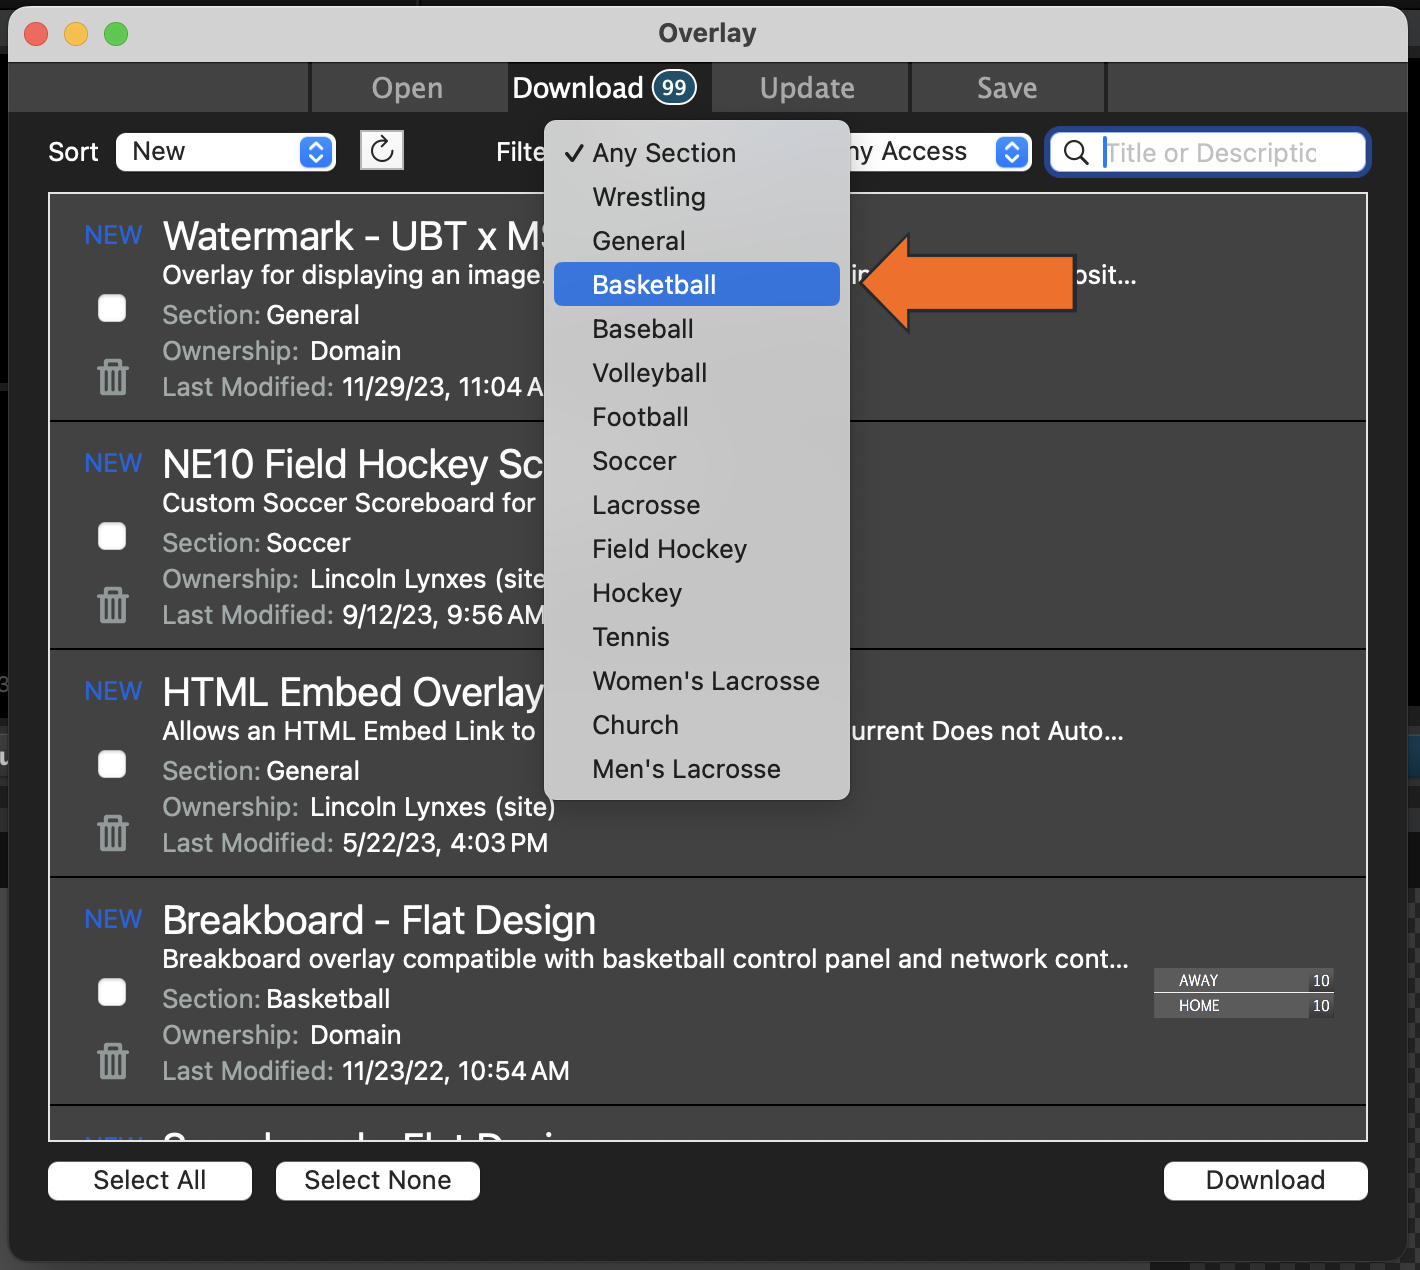
Task: Click trash icon for NE10 Field Hockey
Action: pos(113,605)
